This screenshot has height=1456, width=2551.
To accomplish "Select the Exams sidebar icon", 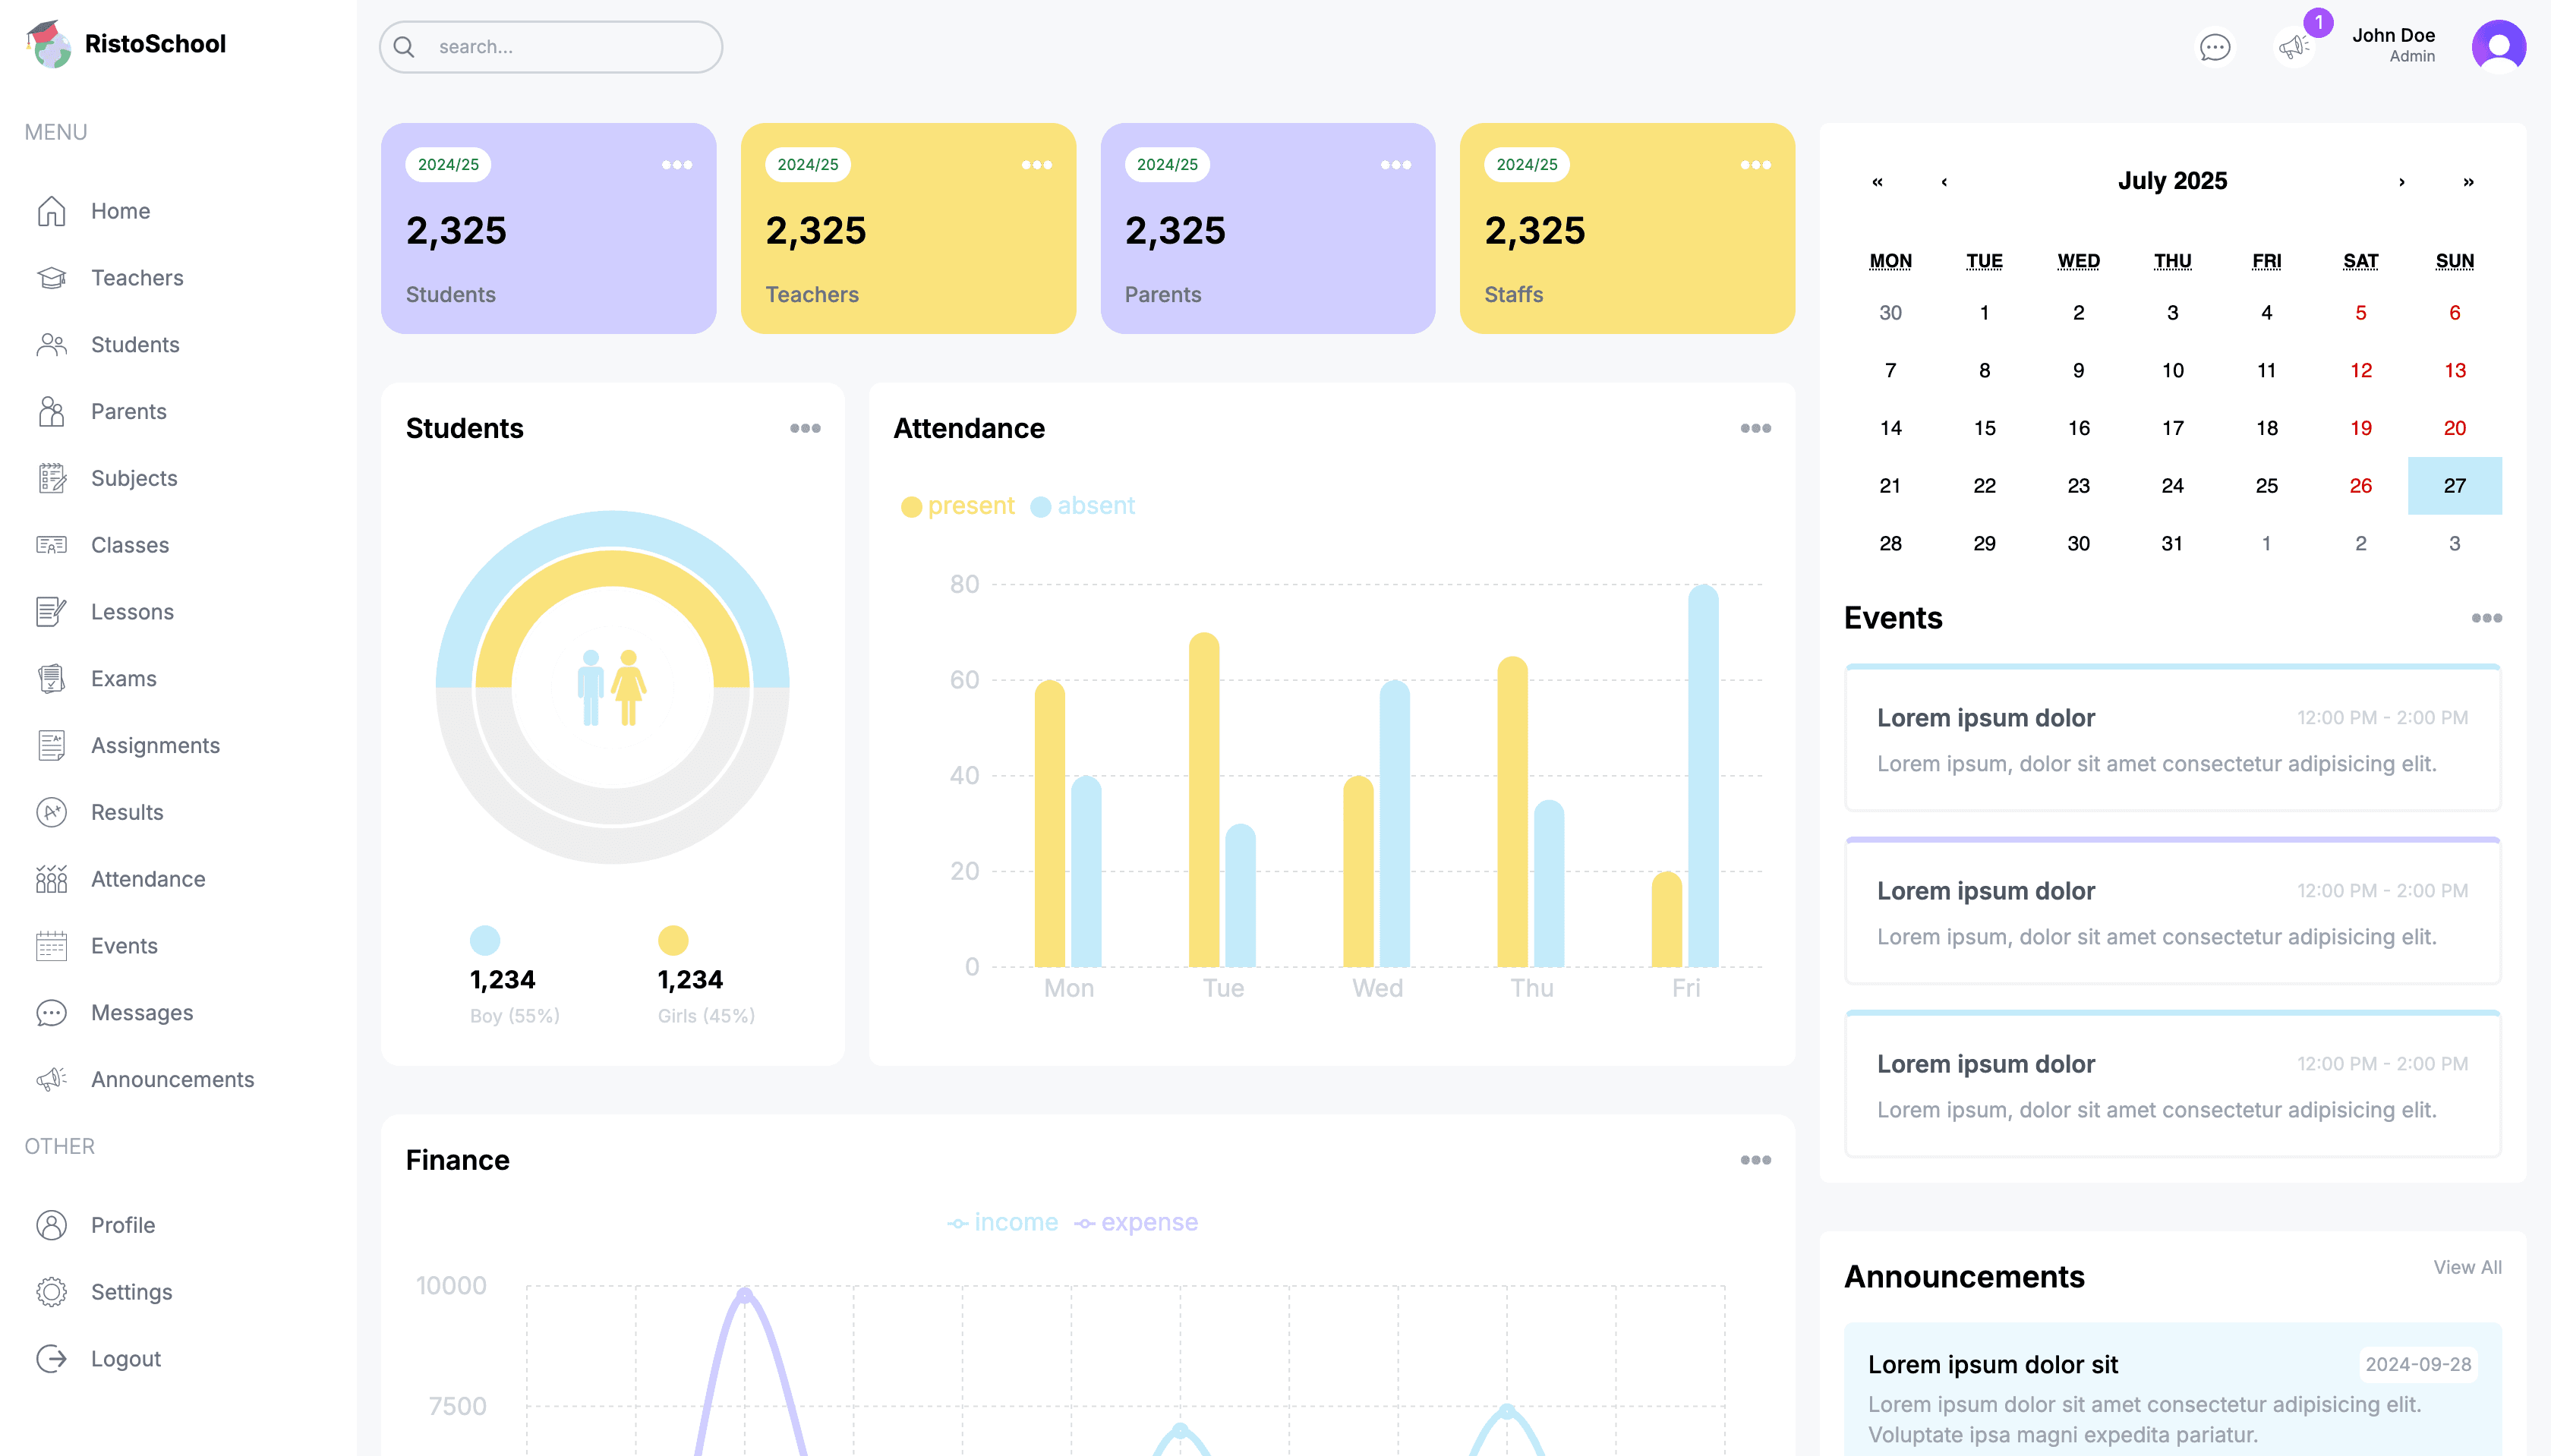I will coord(50,678).
